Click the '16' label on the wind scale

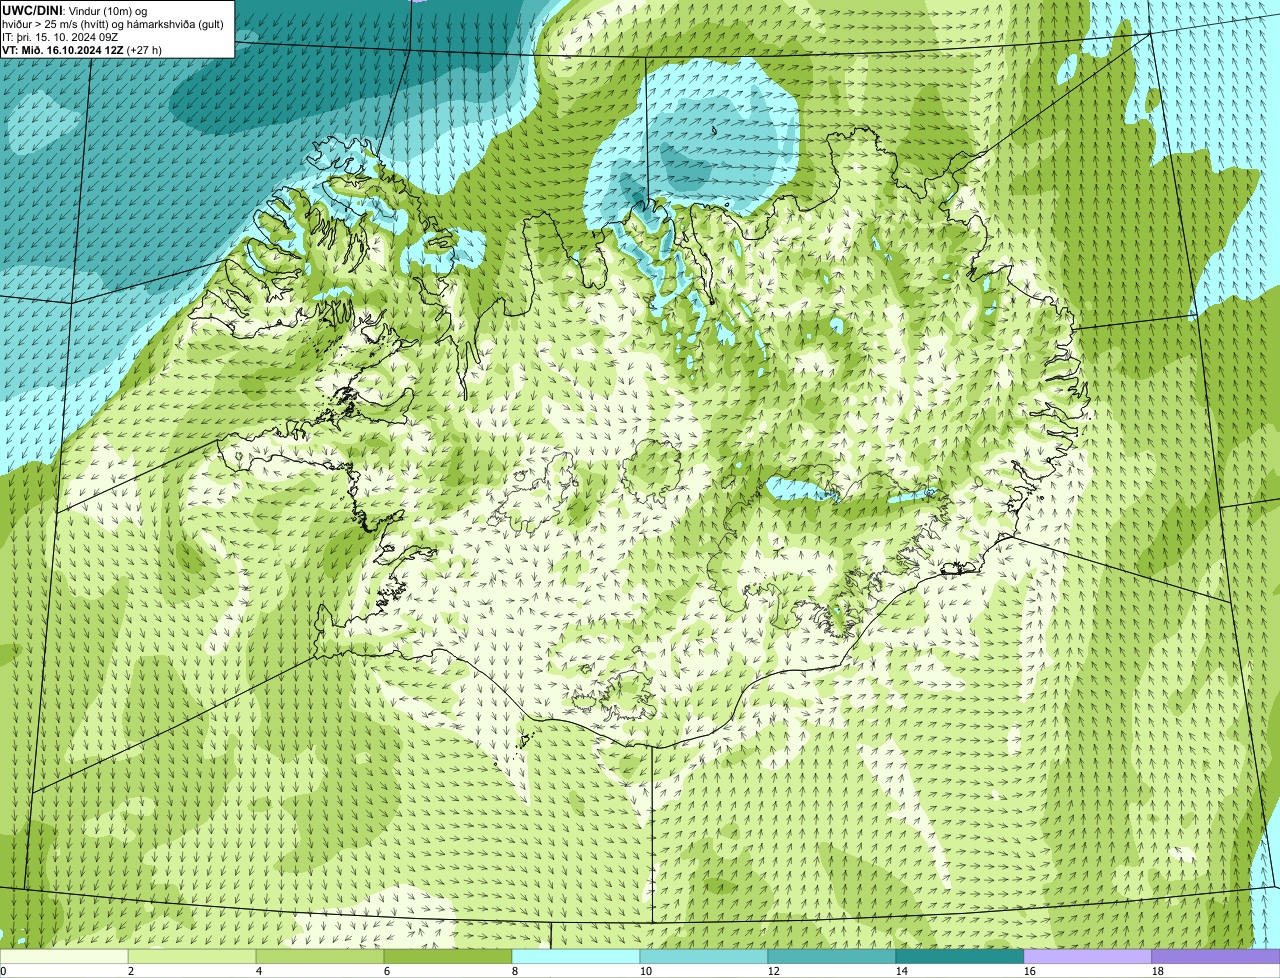(1030, 971)
